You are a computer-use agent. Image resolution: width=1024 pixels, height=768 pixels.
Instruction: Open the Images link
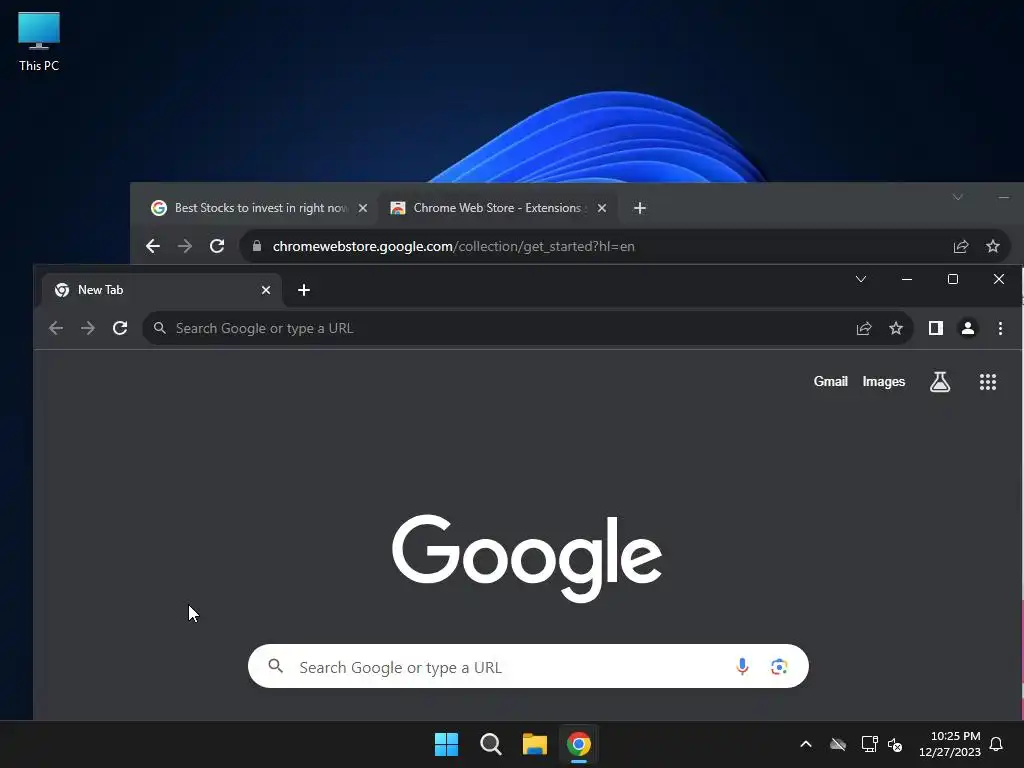coord(884,381)
